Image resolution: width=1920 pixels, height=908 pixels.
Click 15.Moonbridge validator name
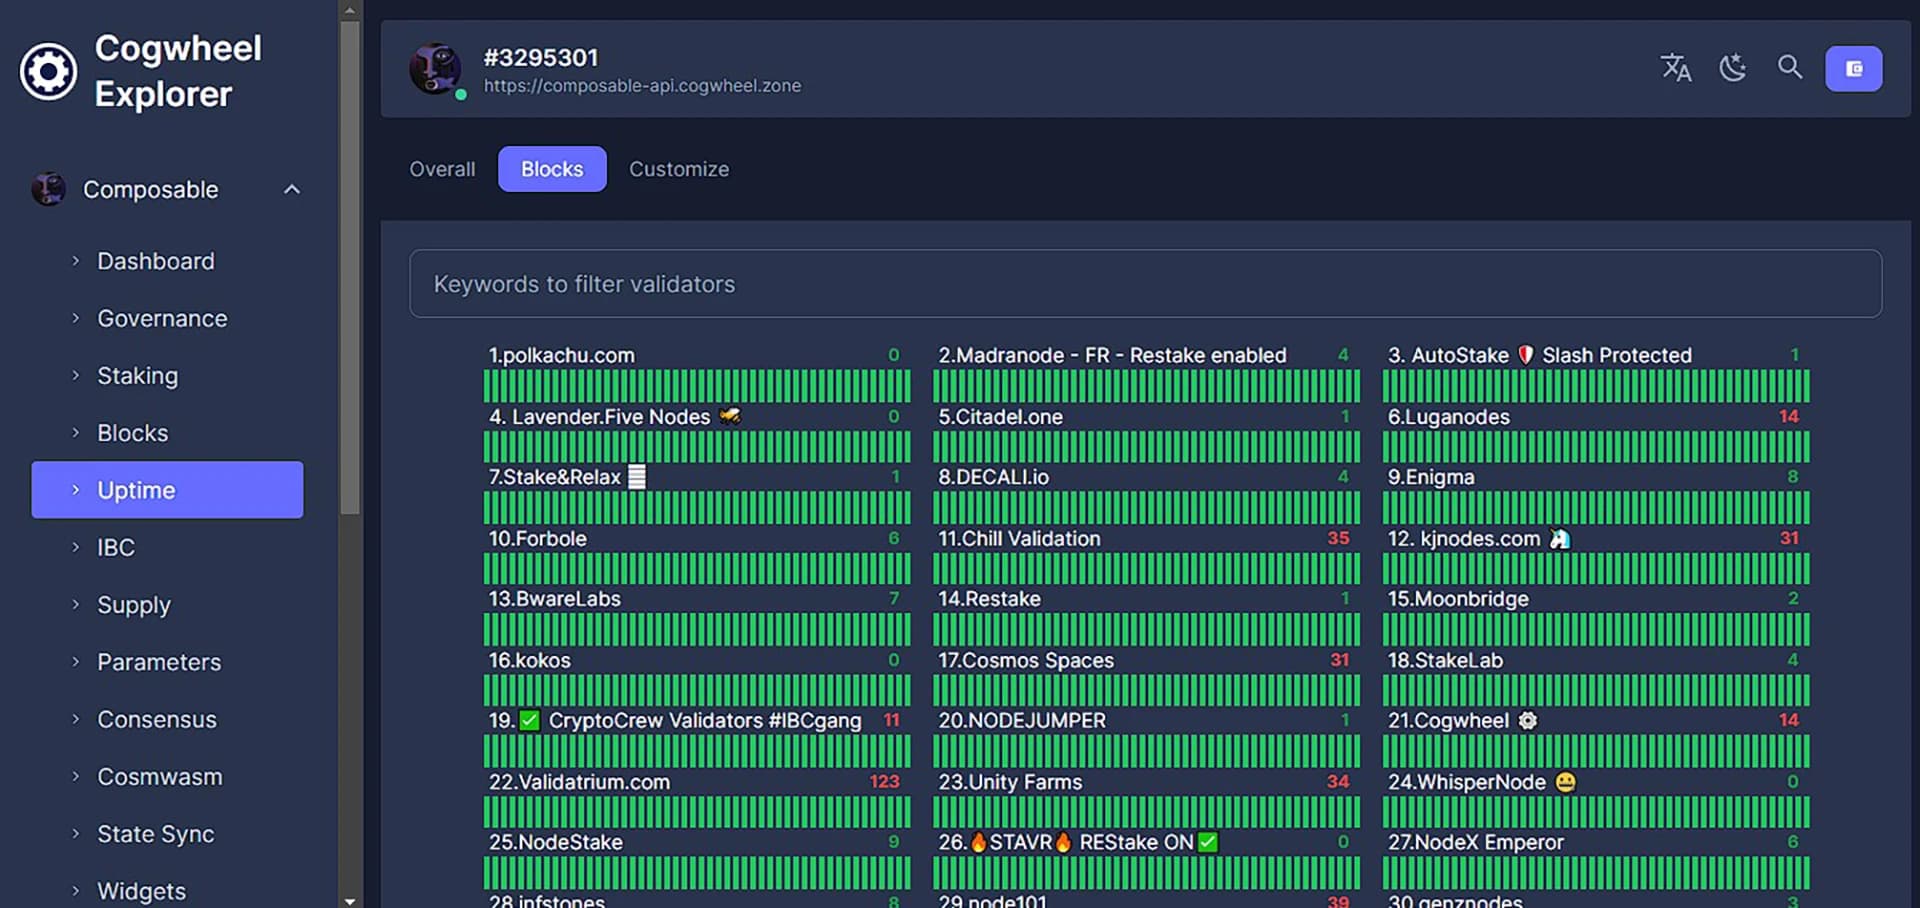[1458, 599]
